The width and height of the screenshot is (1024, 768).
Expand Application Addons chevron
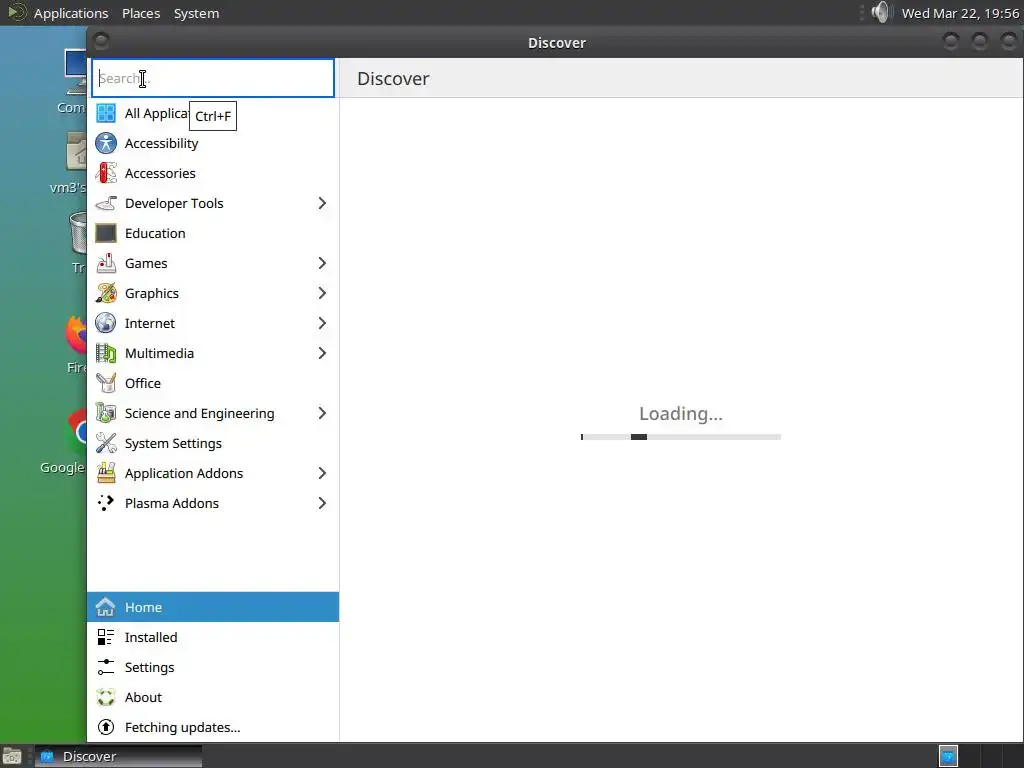[322, 474]
